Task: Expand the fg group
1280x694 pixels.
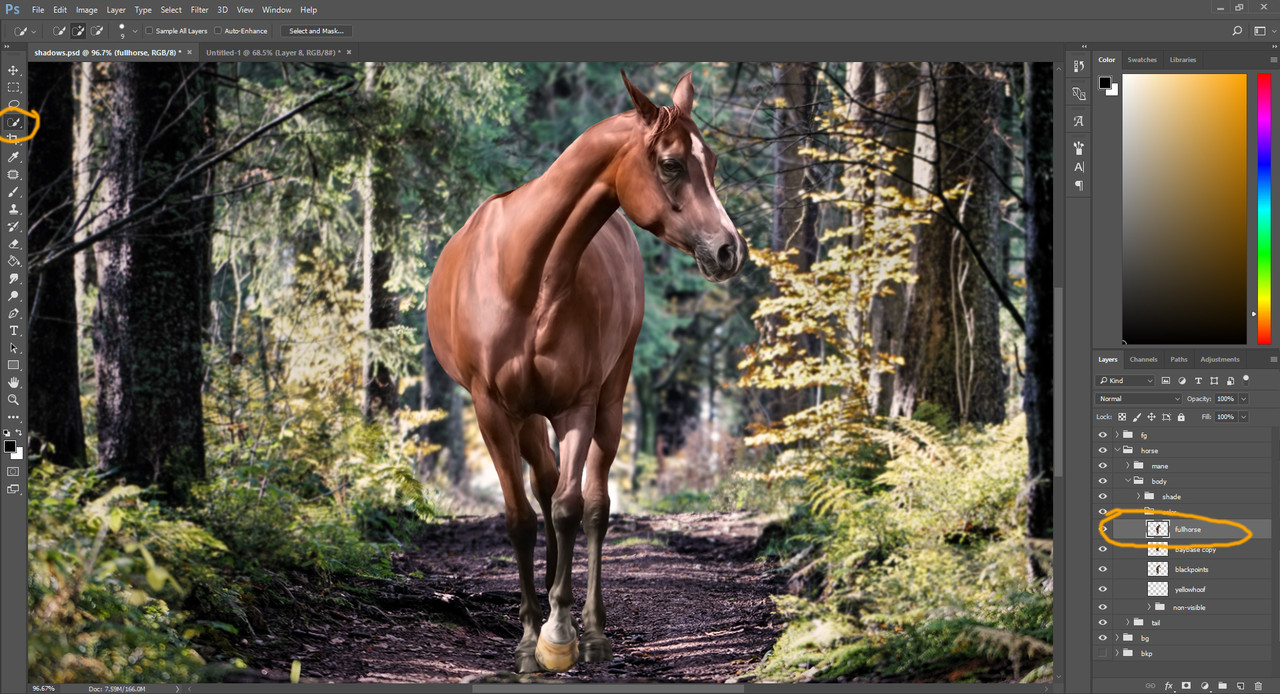Action: coord(1117,435)
